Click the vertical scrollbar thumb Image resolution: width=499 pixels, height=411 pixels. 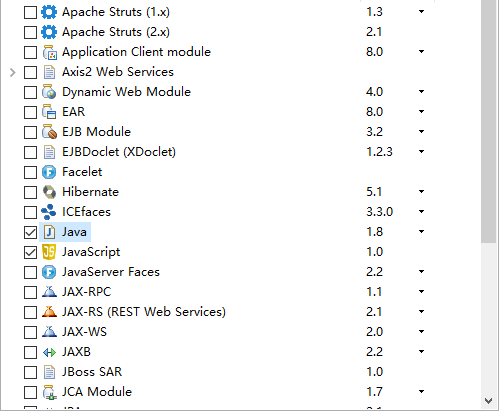(x=488, y=122)
